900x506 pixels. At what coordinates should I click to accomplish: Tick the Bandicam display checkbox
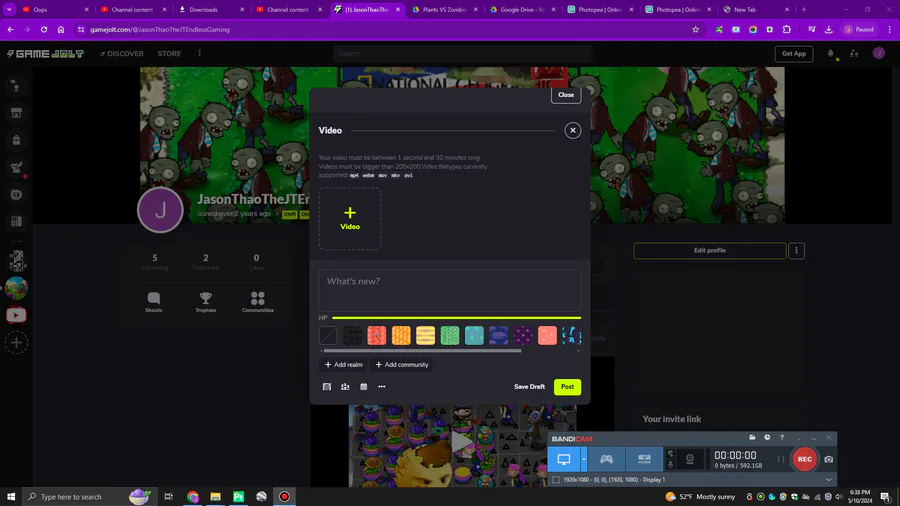[556, 480]
